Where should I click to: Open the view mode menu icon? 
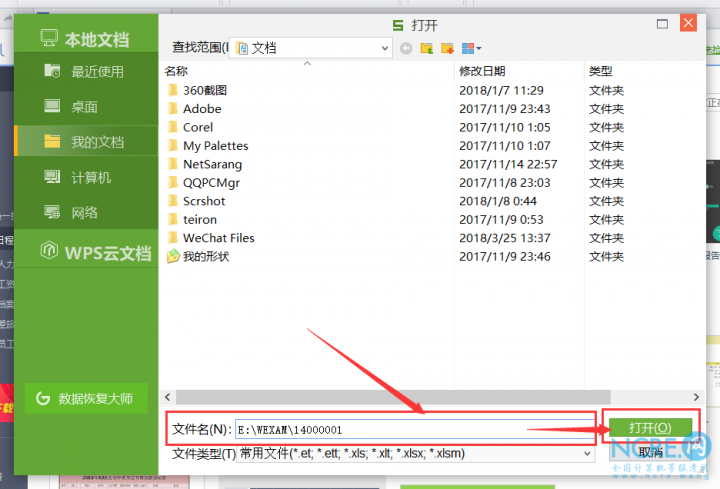coord(471,48)
